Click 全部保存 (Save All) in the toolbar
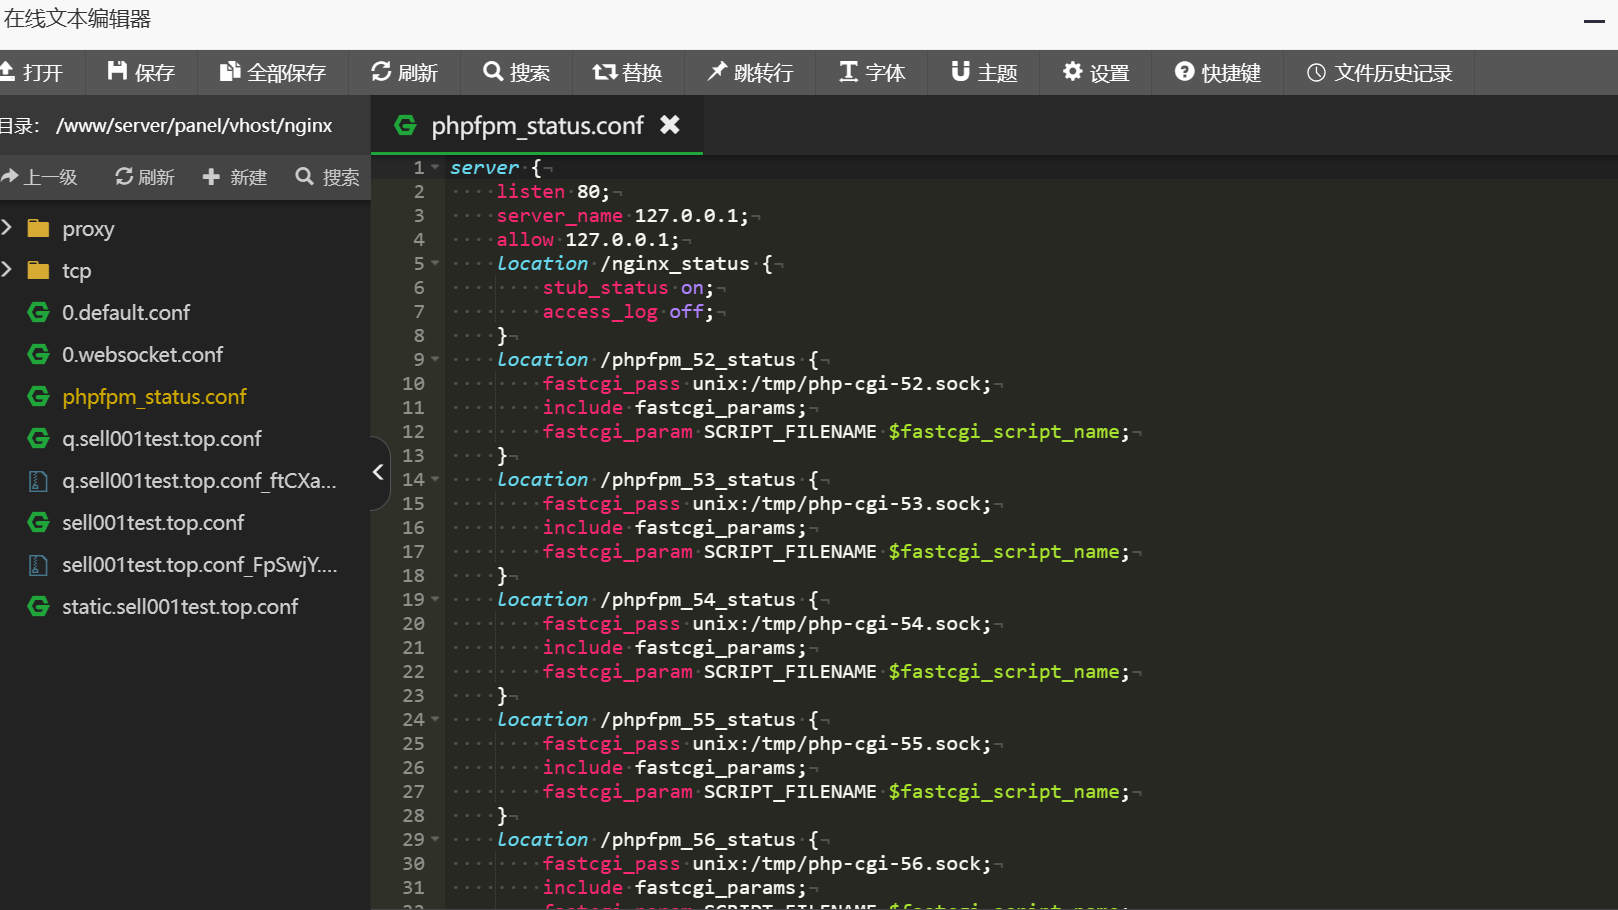This screenshot has width=1618, height=910. tap(273, 73)
